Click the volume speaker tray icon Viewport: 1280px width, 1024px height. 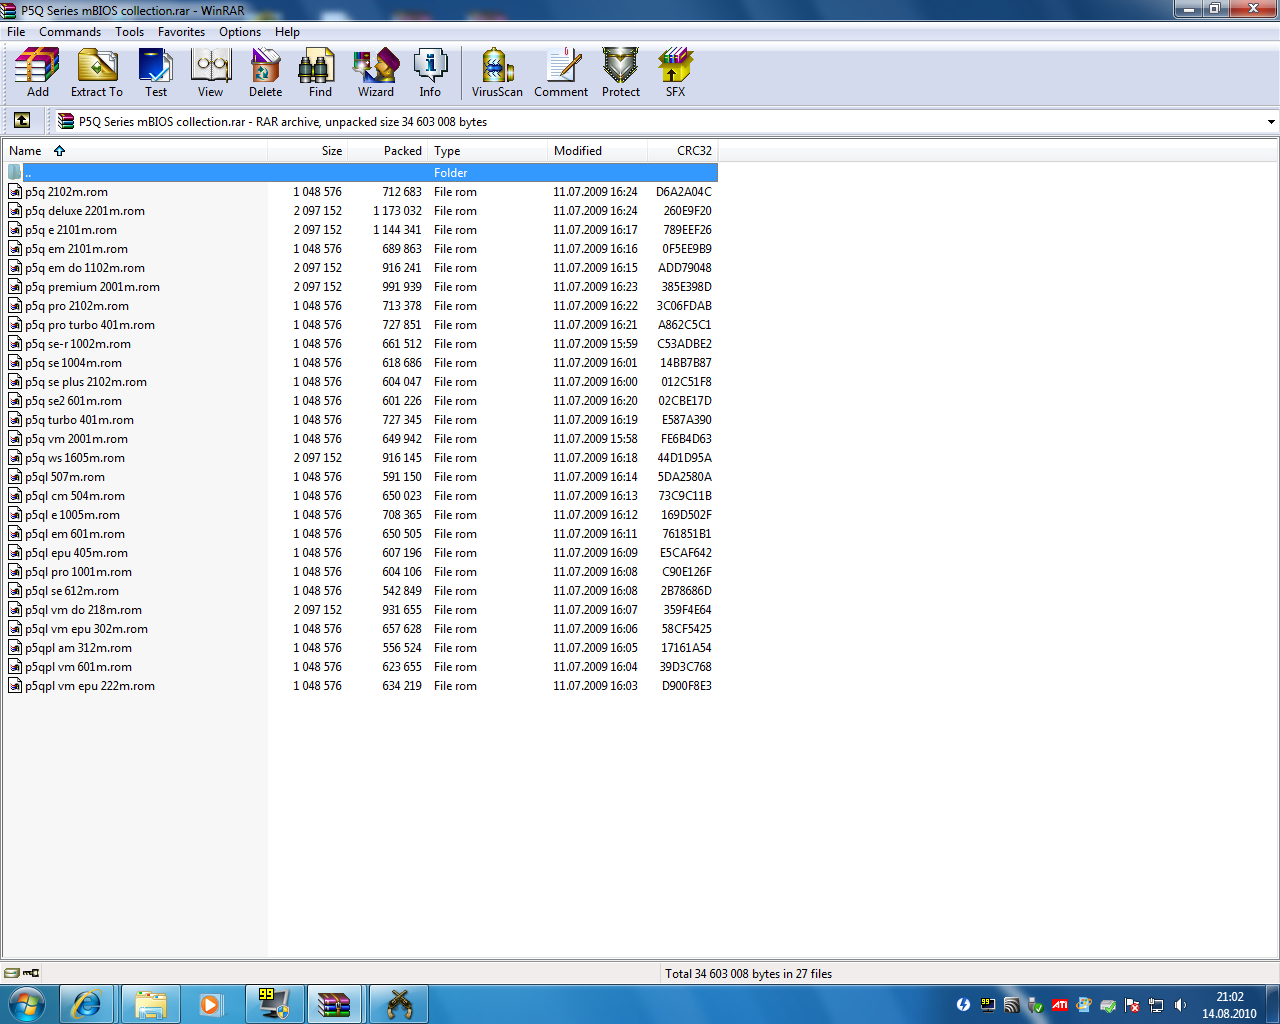[x=1180, y=1005]
